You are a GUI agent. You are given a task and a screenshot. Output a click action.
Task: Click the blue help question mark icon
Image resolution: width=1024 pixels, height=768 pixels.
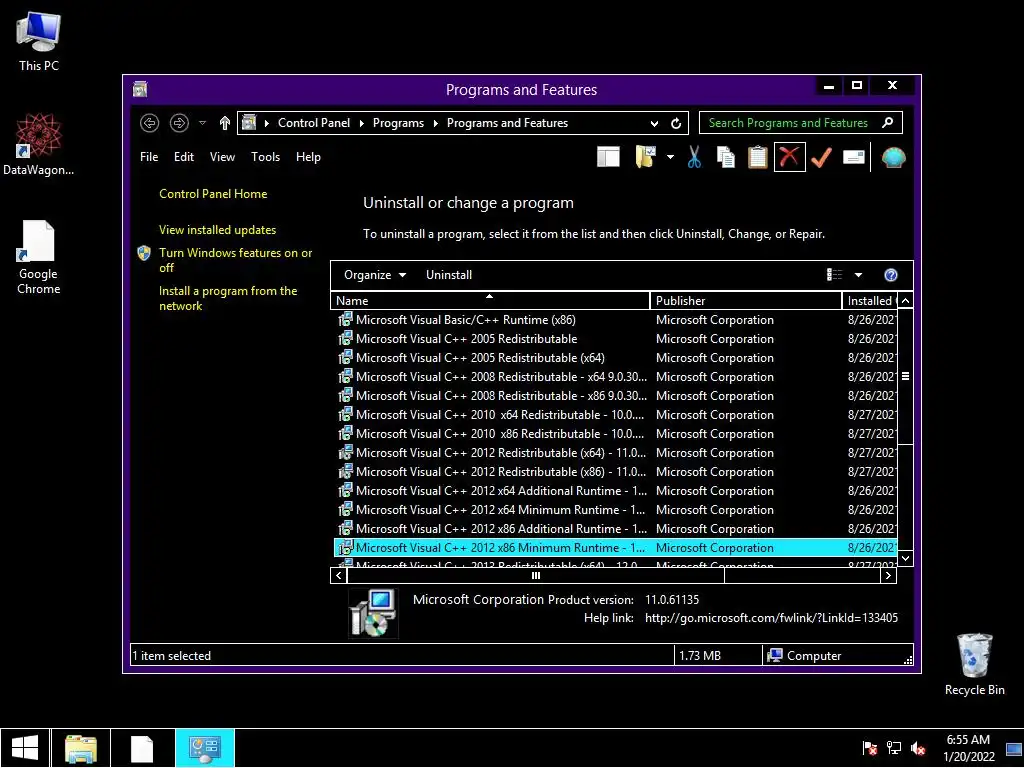pos(890,275)
